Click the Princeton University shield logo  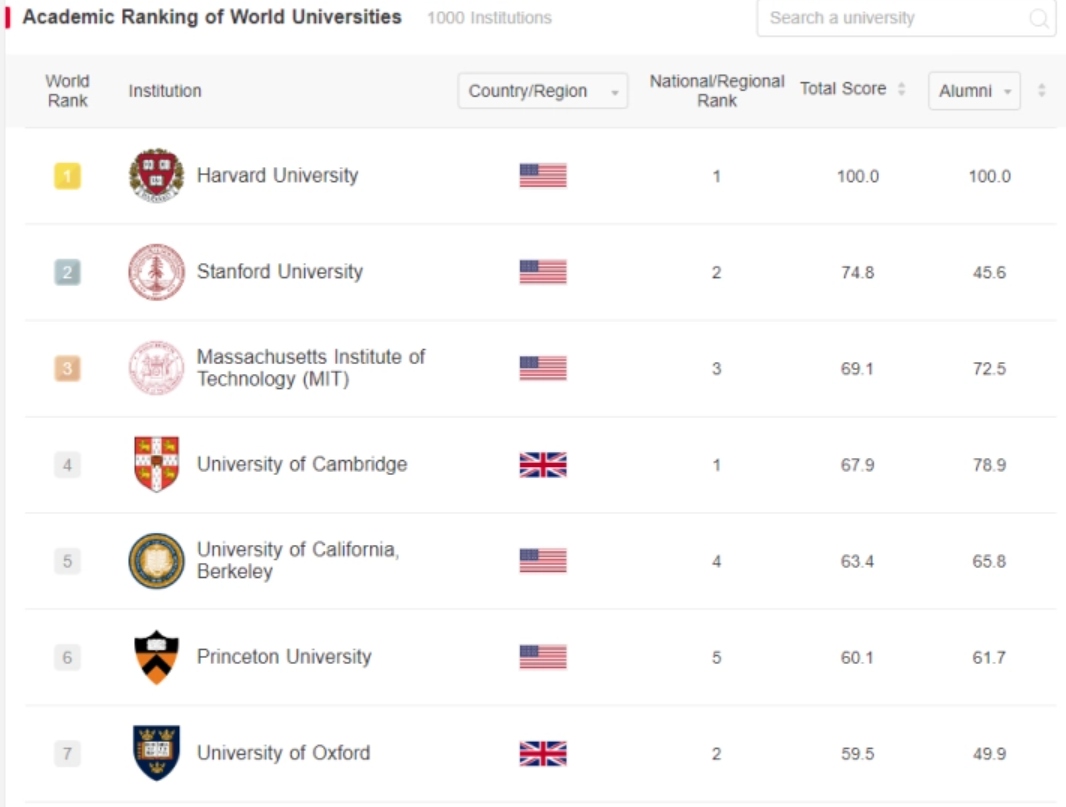(x=156, y=657)
